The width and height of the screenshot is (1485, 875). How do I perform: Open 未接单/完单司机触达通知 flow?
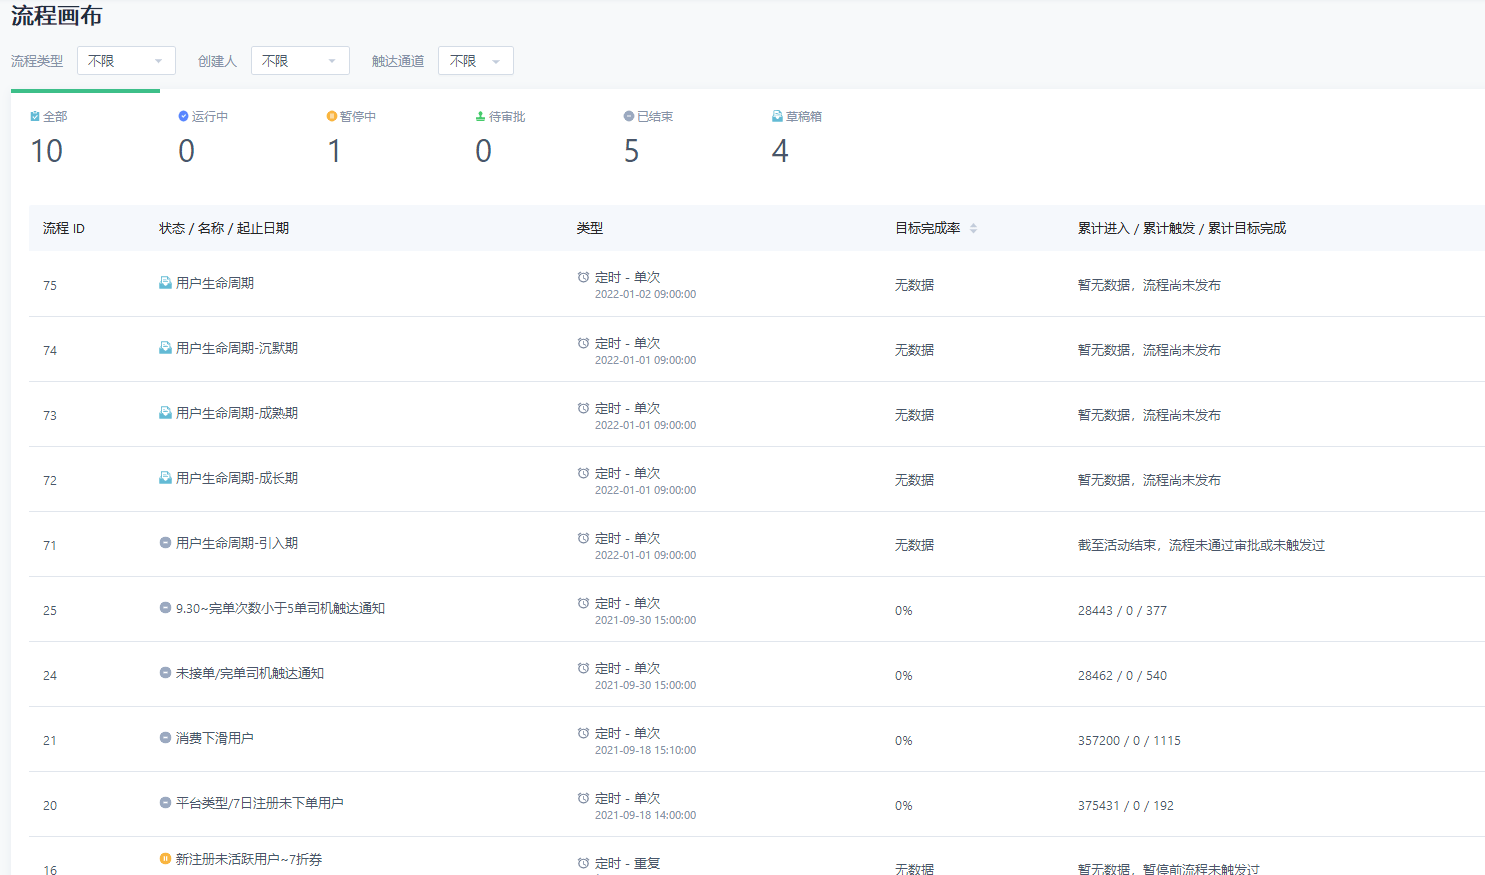point(250,673)
